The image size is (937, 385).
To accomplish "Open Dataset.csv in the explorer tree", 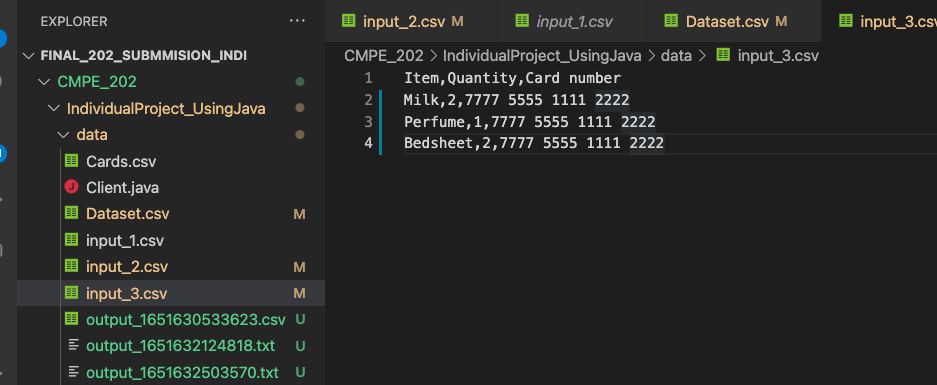I will tap(127, 214).
